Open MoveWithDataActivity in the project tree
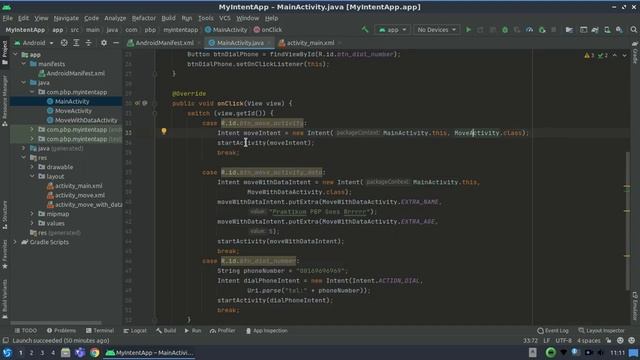The width and height of the screenshot is (640, 360). (x=86, y=120)
